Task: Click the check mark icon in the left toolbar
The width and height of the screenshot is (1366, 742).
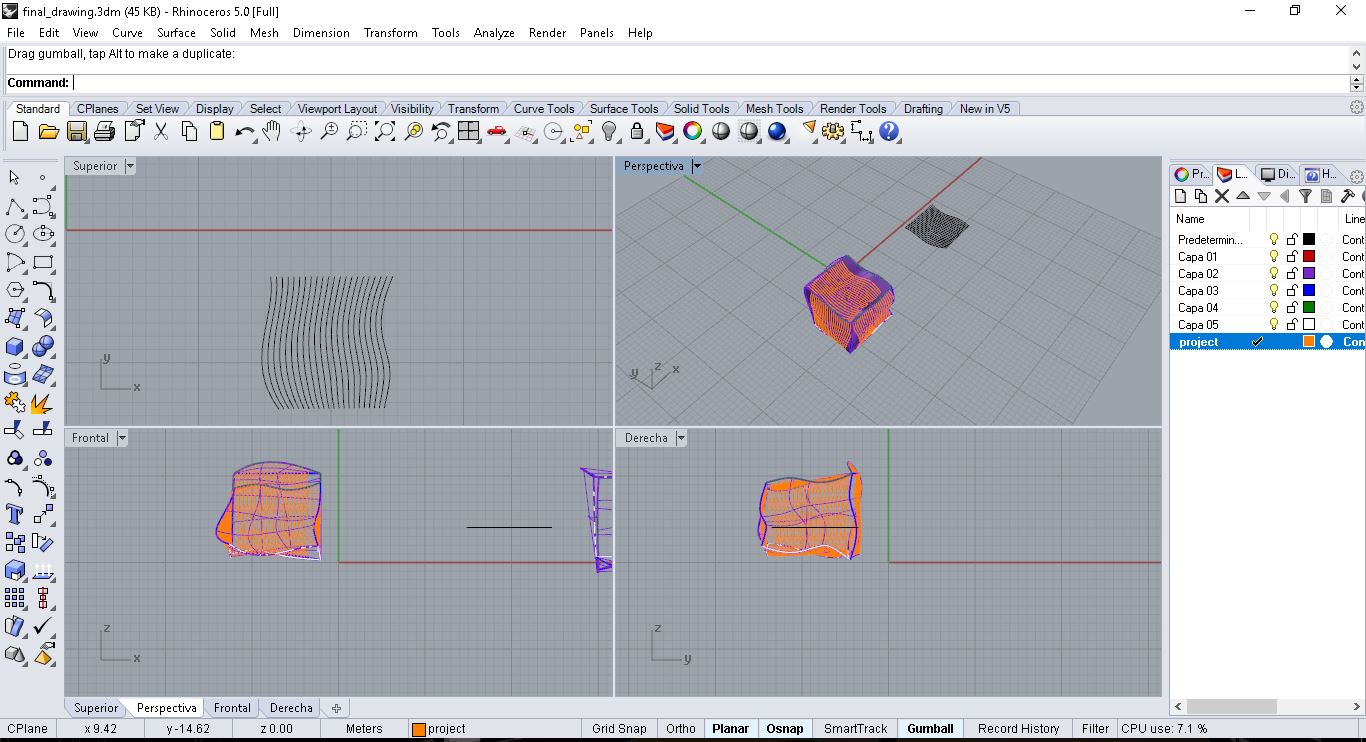Action: coord(43,626)
